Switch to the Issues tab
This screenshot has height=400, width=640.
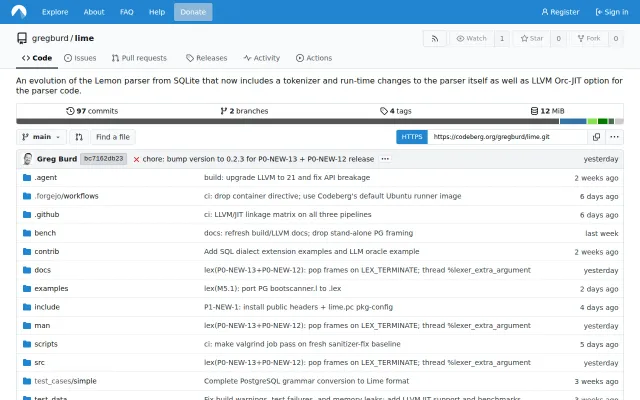[80, 58]
